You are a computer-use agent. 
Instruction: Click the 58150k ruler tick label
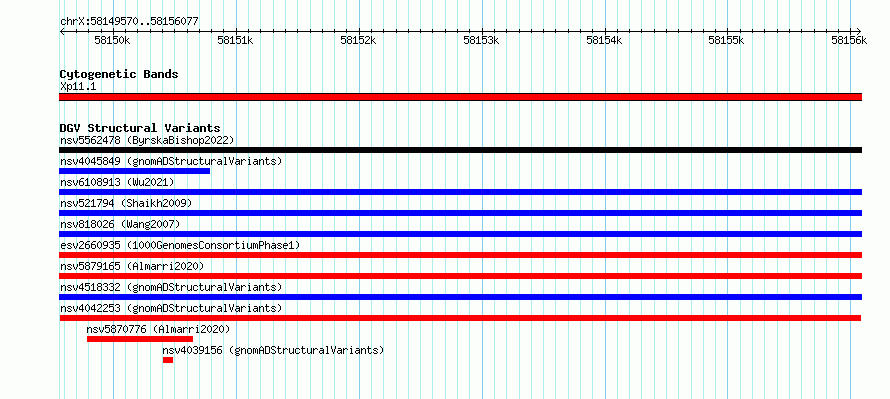pyautogui.click(x=112, y=41)
